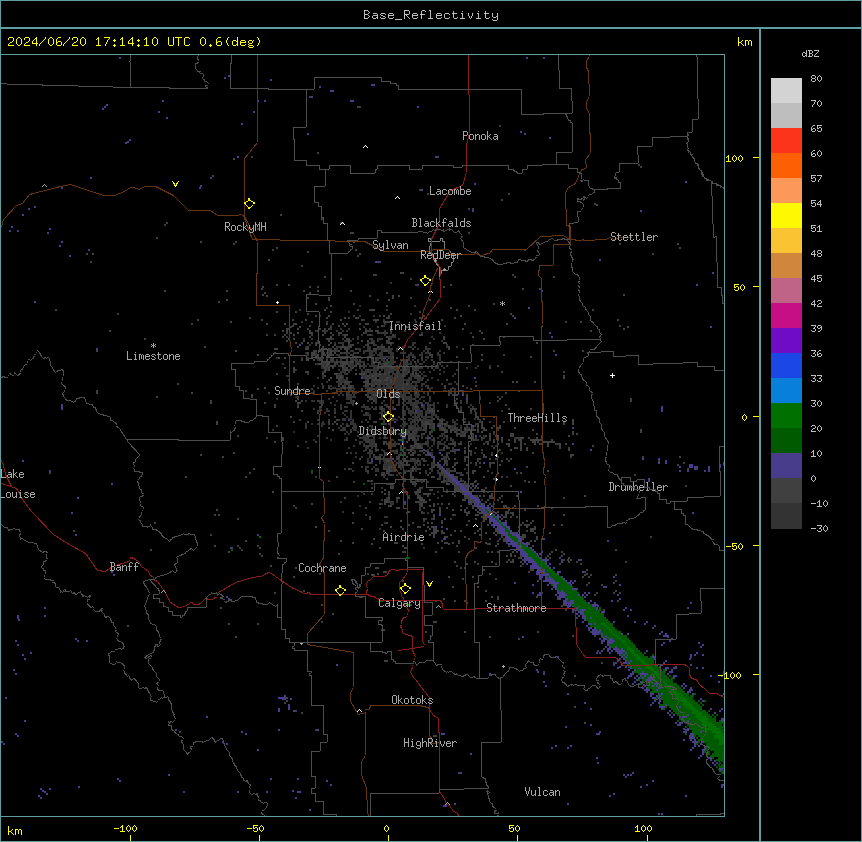Image resolution: width=862 pixels, height=842 pixels.
Task: Click the Sundre map label
Action: pyautogui.click(x=292, y=391)
